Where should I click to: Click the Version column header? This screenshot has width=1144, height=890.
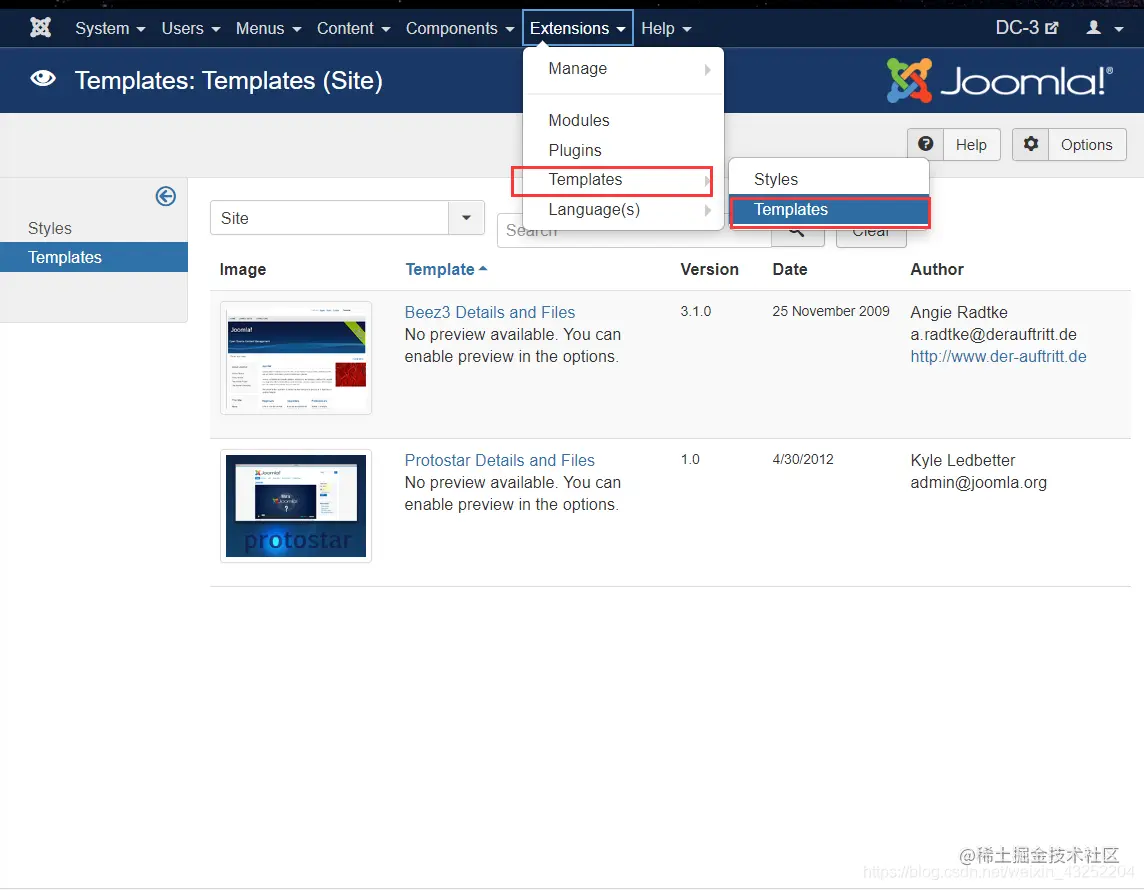coord(709,269)
